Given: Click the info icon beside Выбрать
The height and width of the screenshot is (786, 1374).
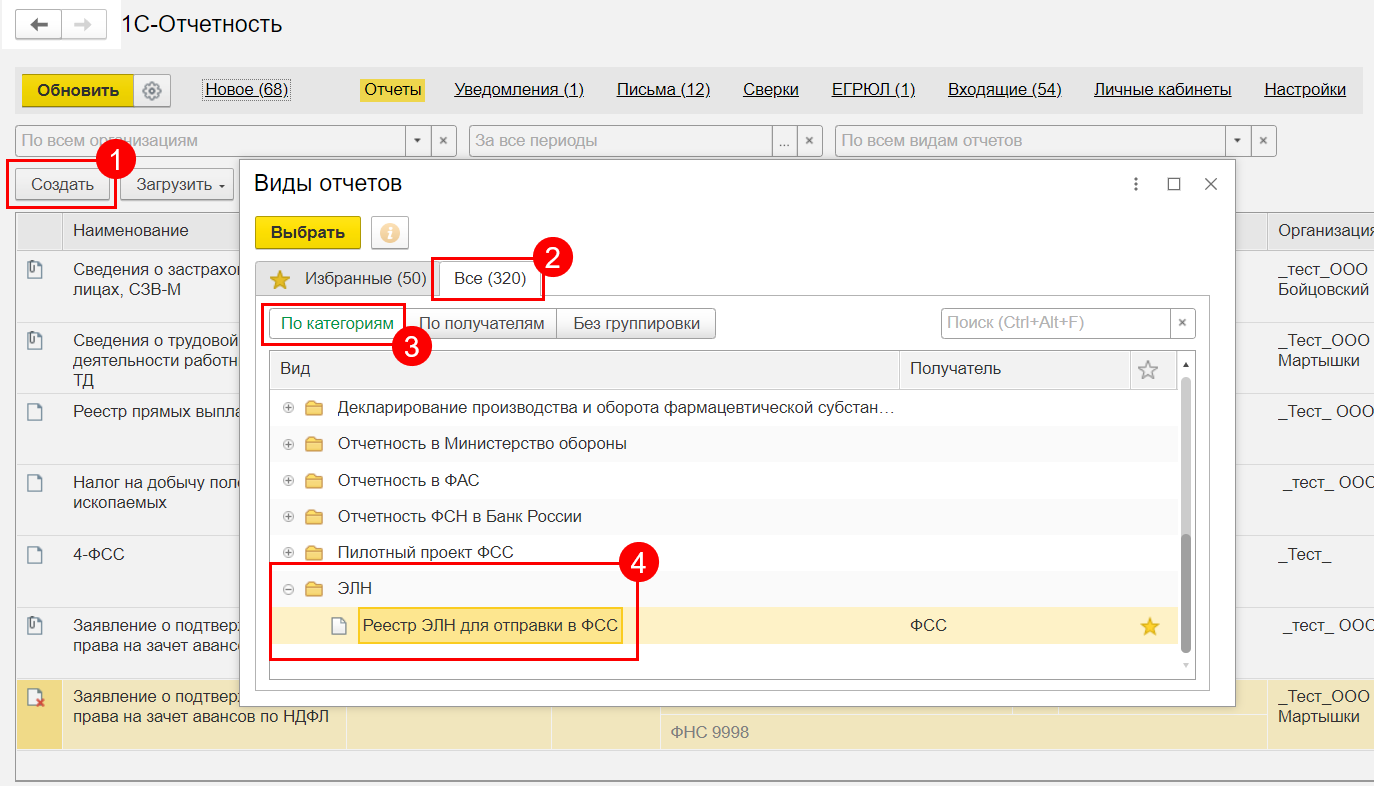Looking at the screenshot, I should tap(389, 232).
